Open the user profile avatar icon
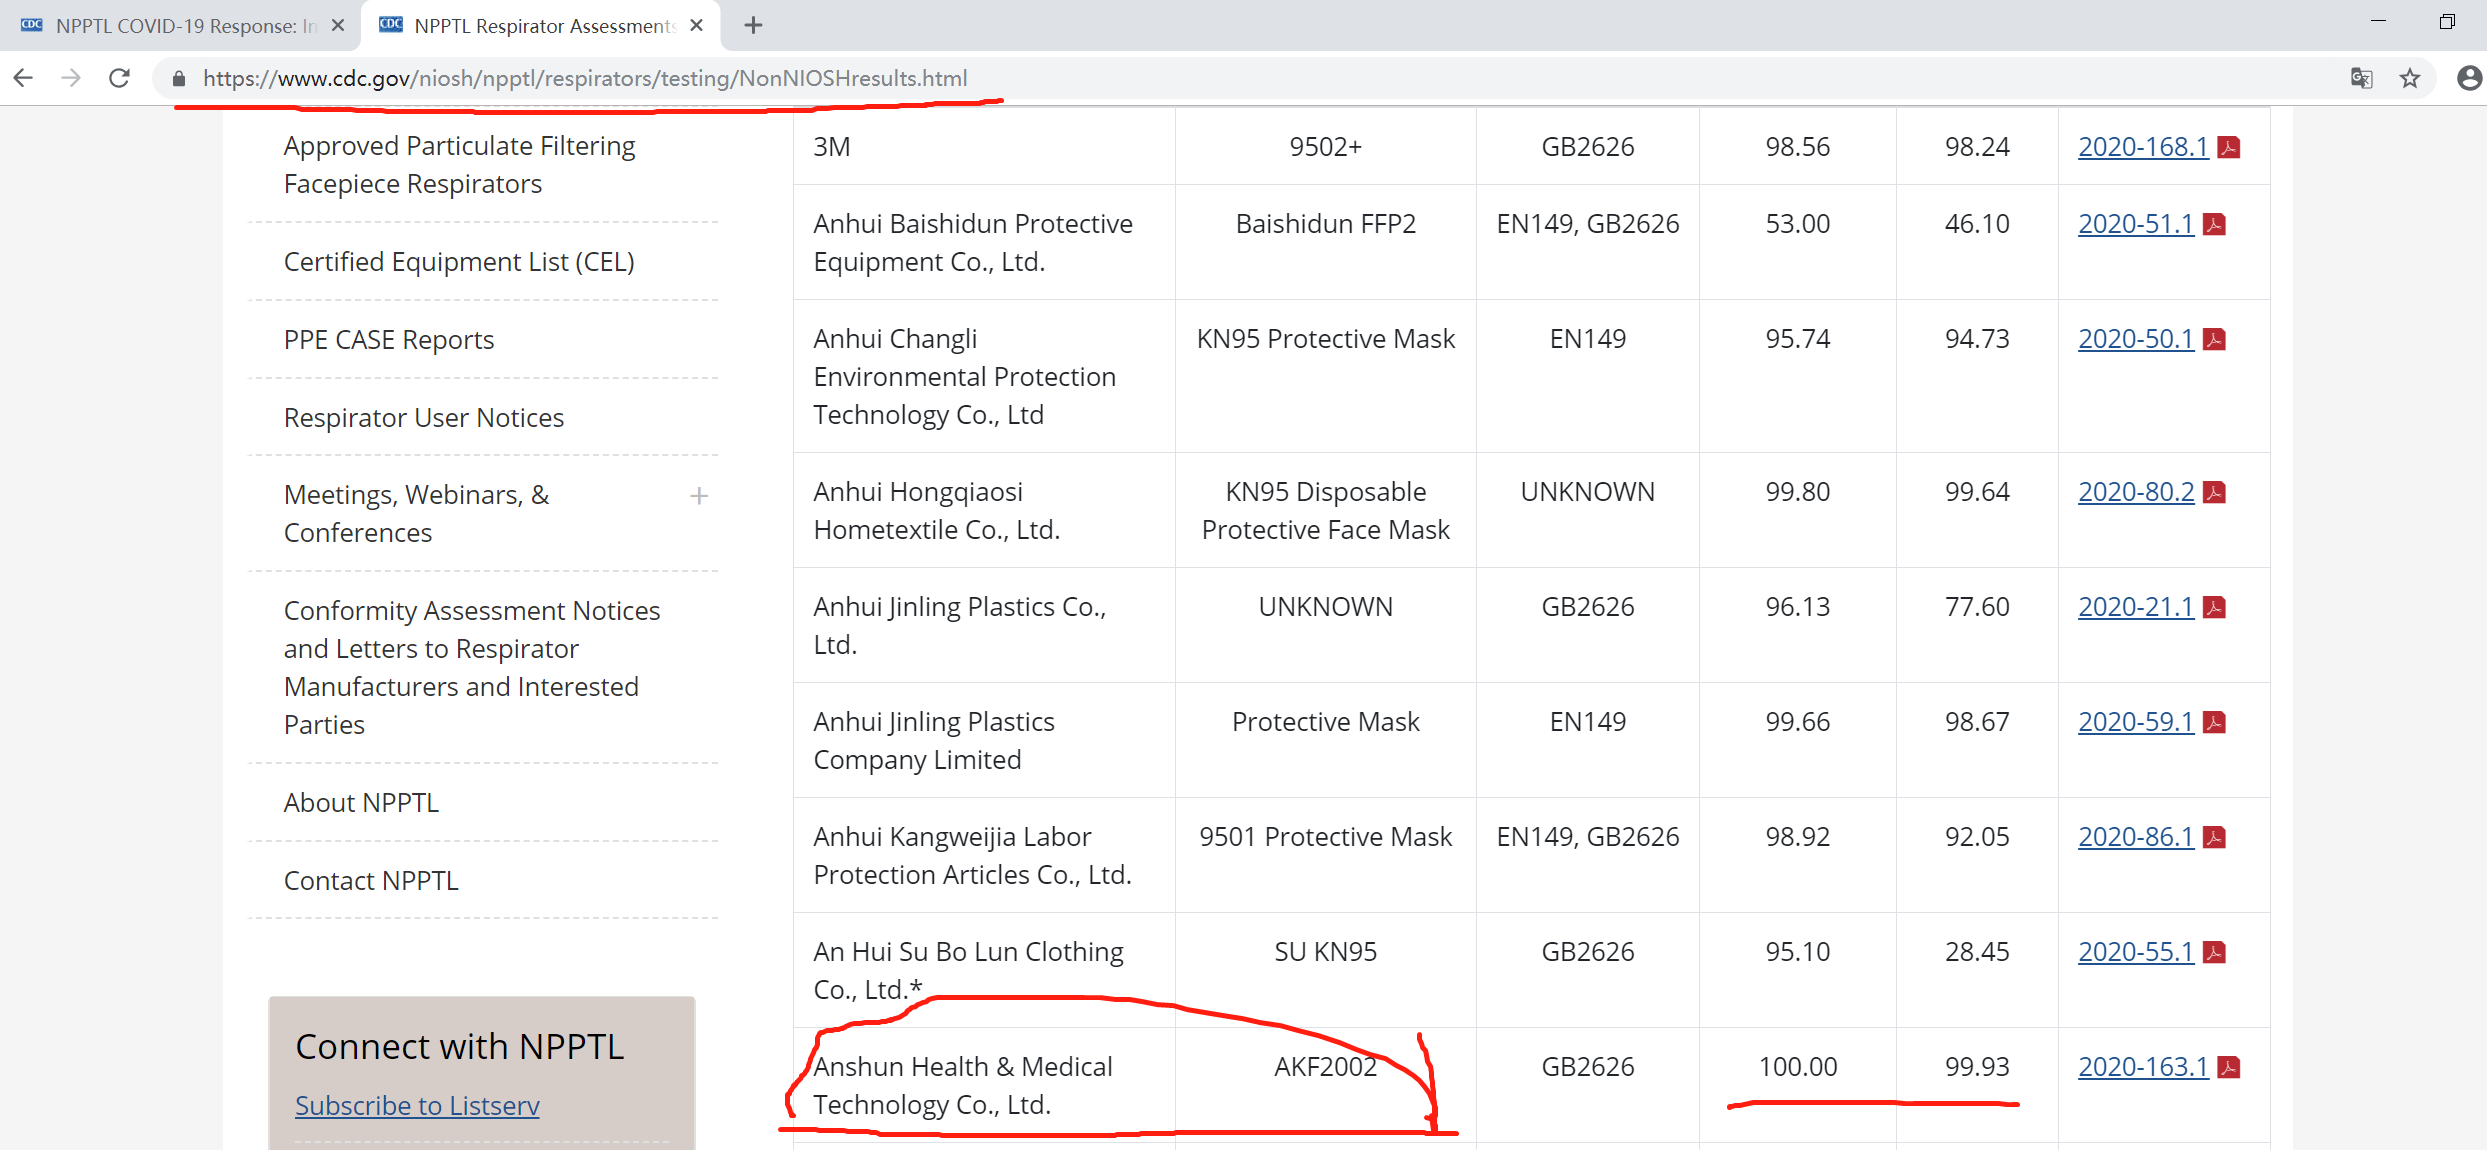 point(2468,78)
